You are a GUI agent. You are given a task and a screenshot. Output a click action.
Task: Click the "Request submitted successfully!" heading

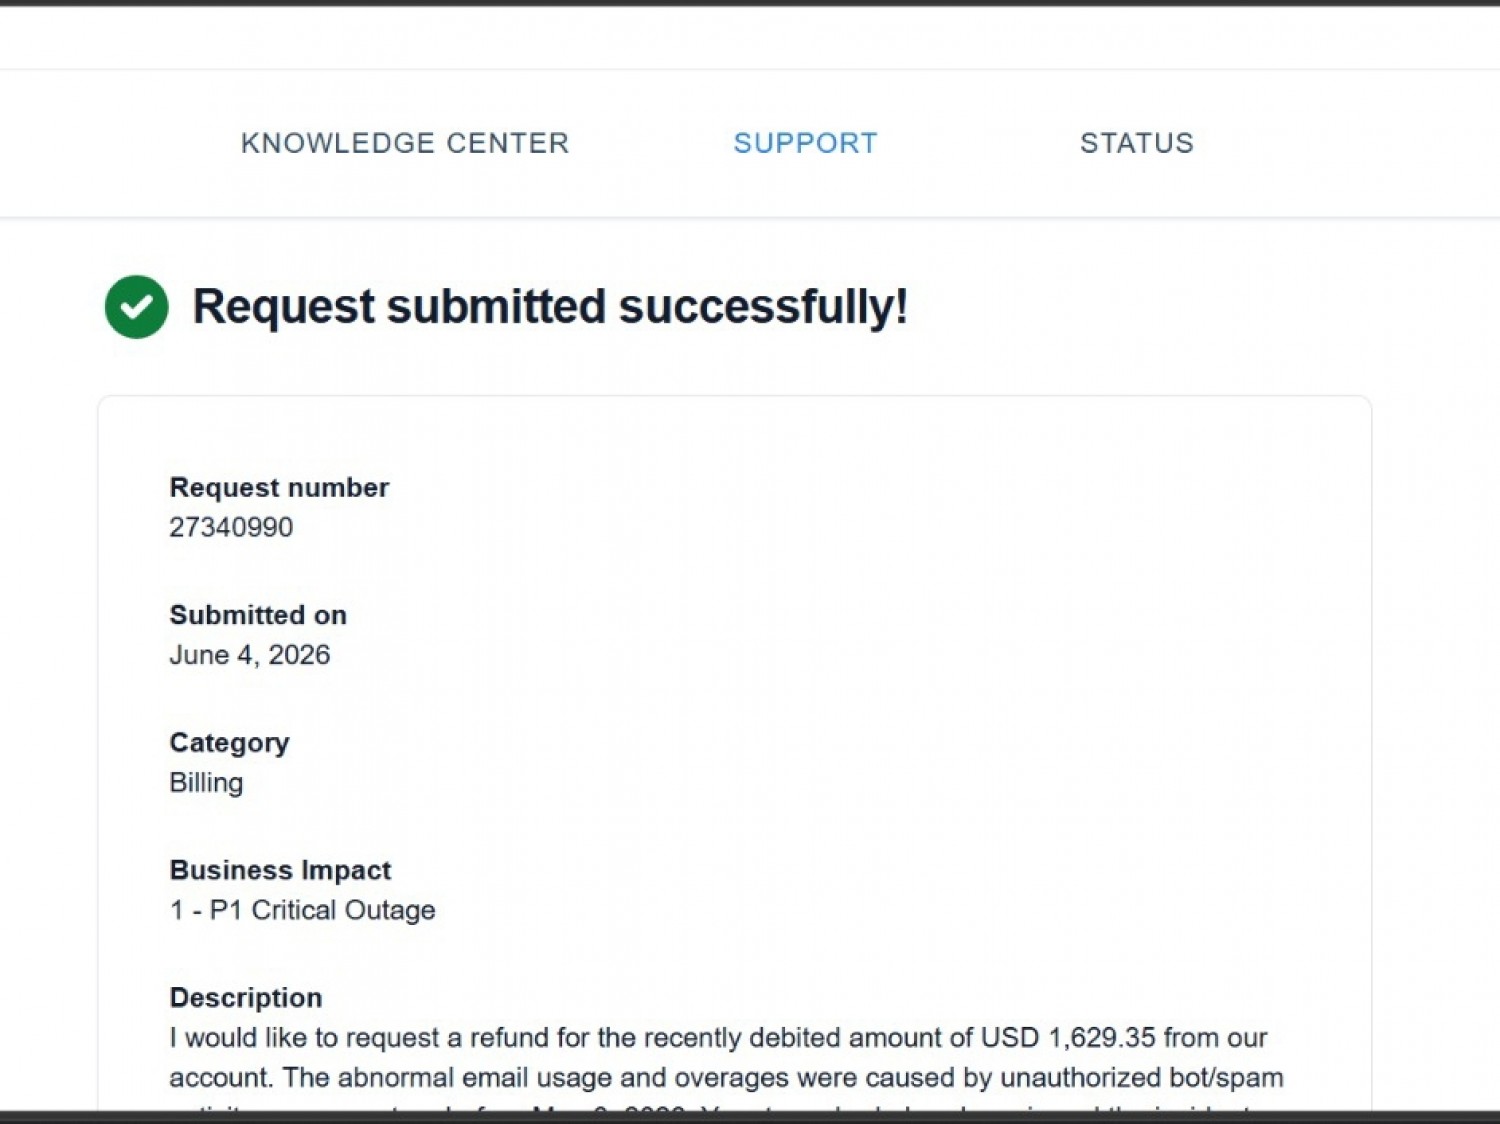click(x=550, y=306)
